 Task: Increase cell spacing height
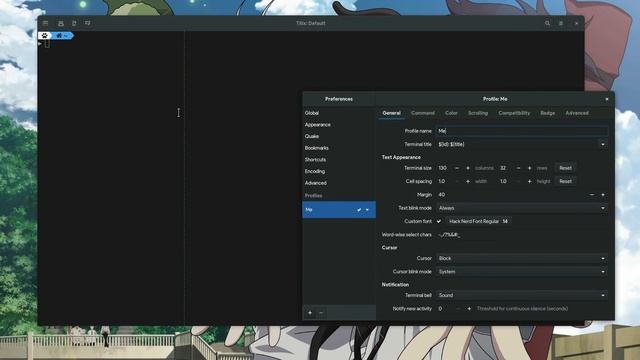tap(529, 181)
